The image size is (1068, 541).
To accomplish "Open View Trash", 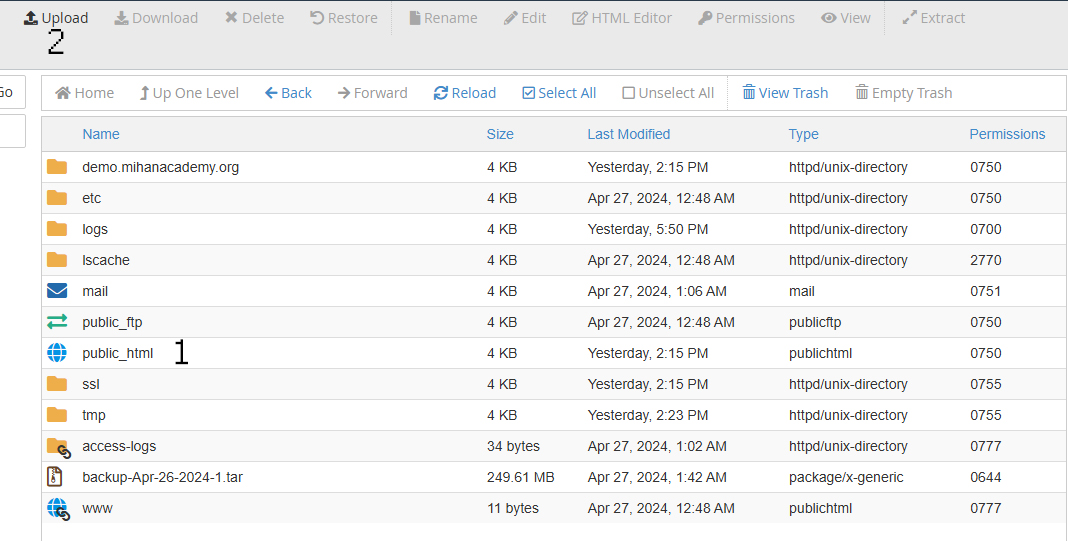I will coord(785,93).
